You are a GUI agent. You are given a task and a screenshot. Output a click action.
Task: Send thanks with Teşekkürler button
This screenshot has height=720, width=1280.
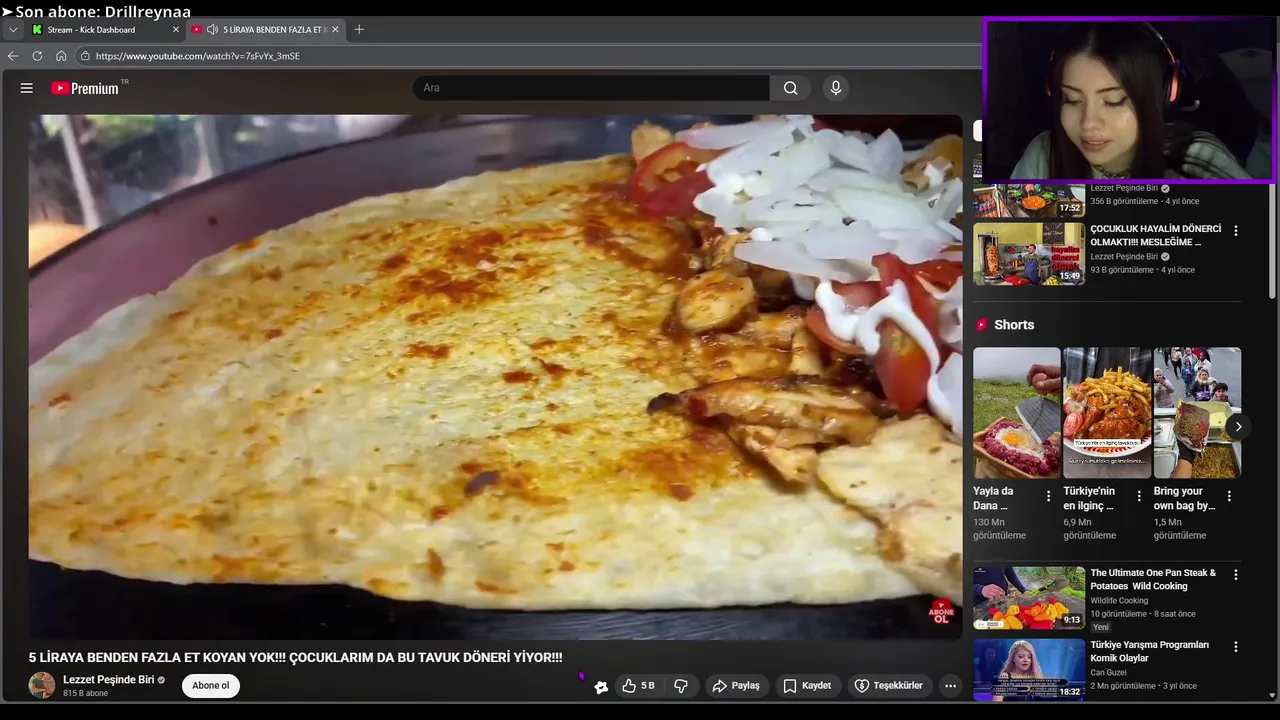click(889, 686)
